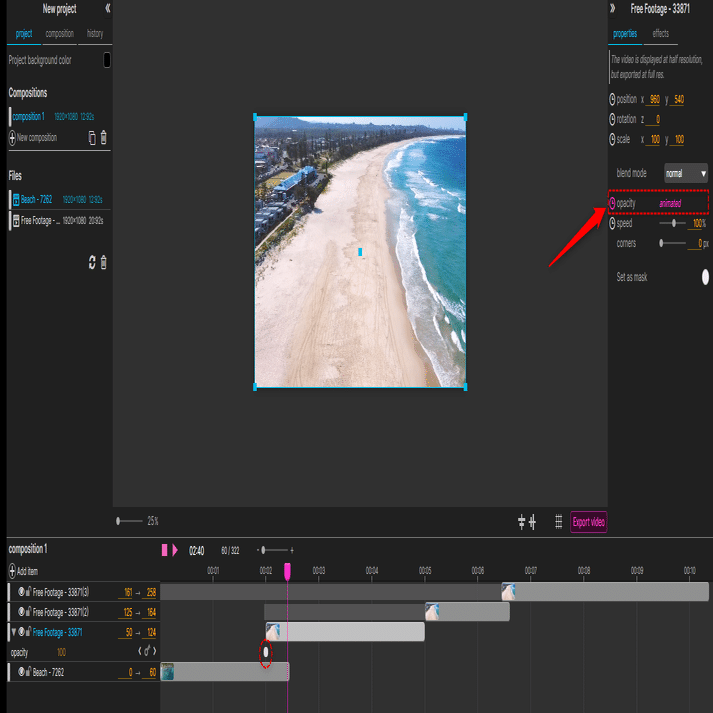This screenshot has height=713, width=713.
Task: Click scale x value 100
Action: point(654,140)
